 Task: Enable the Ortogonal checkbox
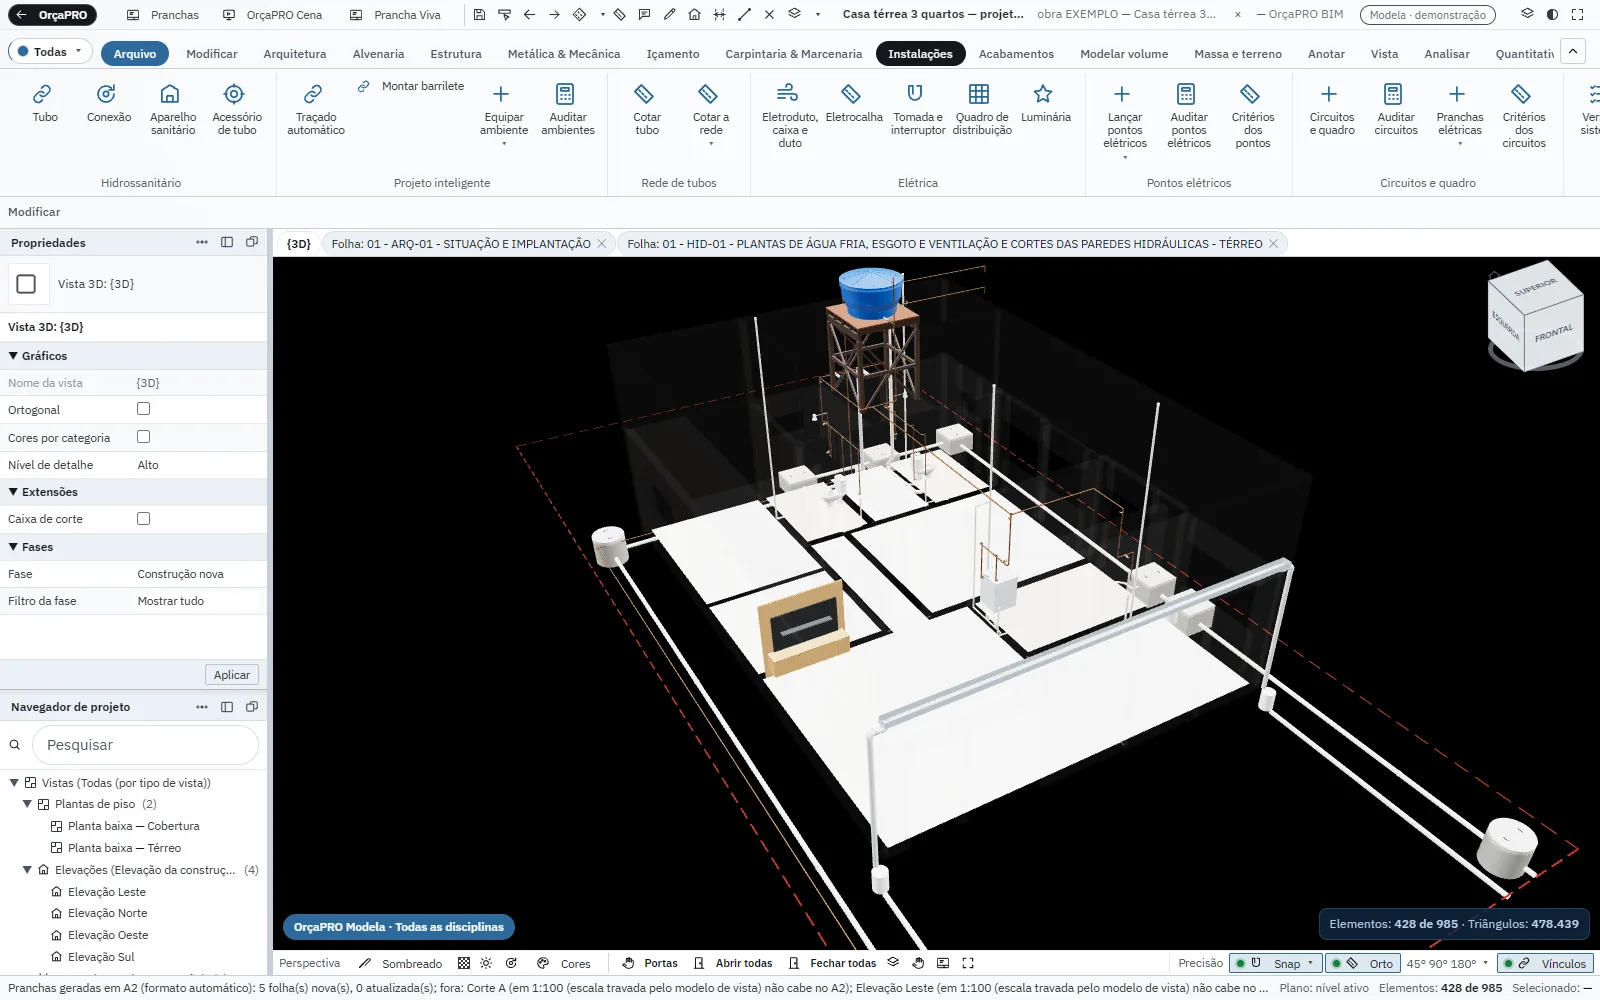[x=143, y=409]
